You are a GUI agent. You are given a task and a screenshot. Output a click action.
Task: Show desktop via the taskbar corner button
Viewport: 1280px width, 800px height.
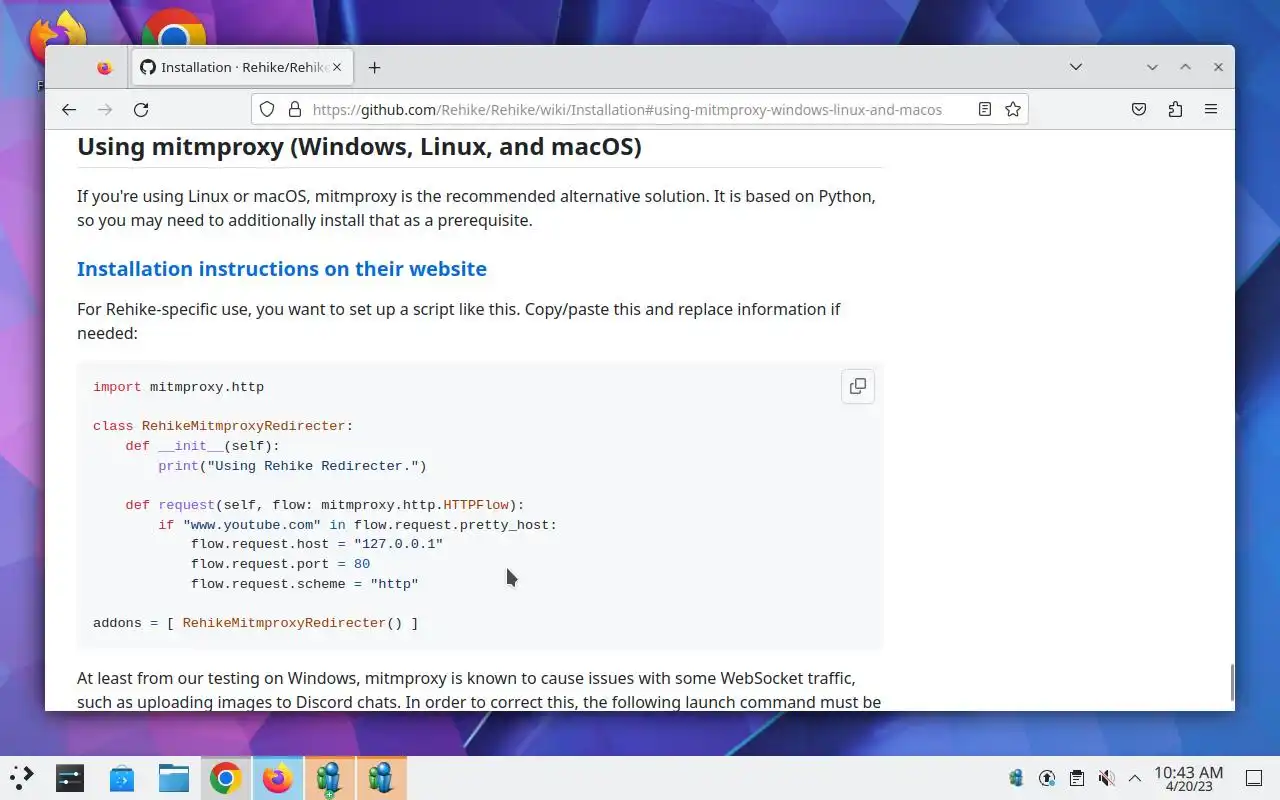tap(1254, 778)
